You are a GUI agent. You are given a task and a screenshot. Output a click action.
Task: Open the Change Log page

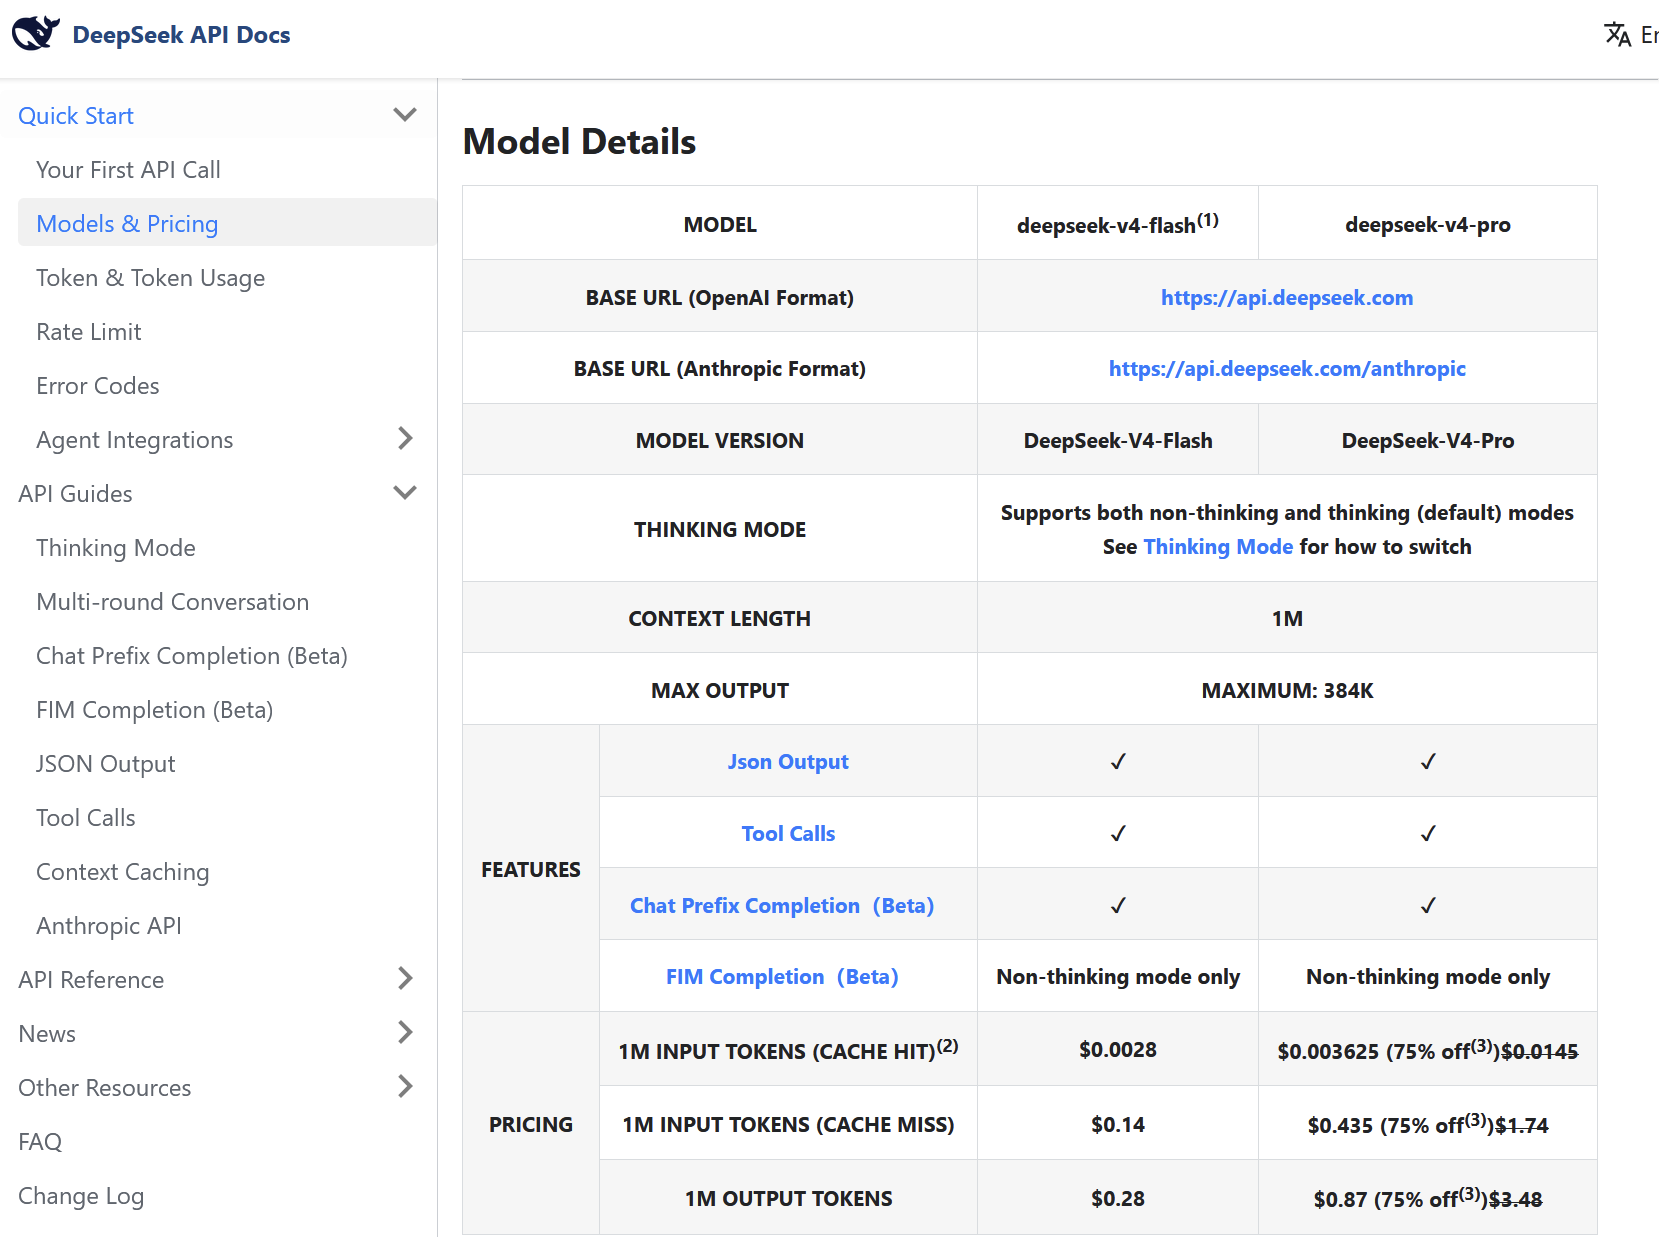81,1196
